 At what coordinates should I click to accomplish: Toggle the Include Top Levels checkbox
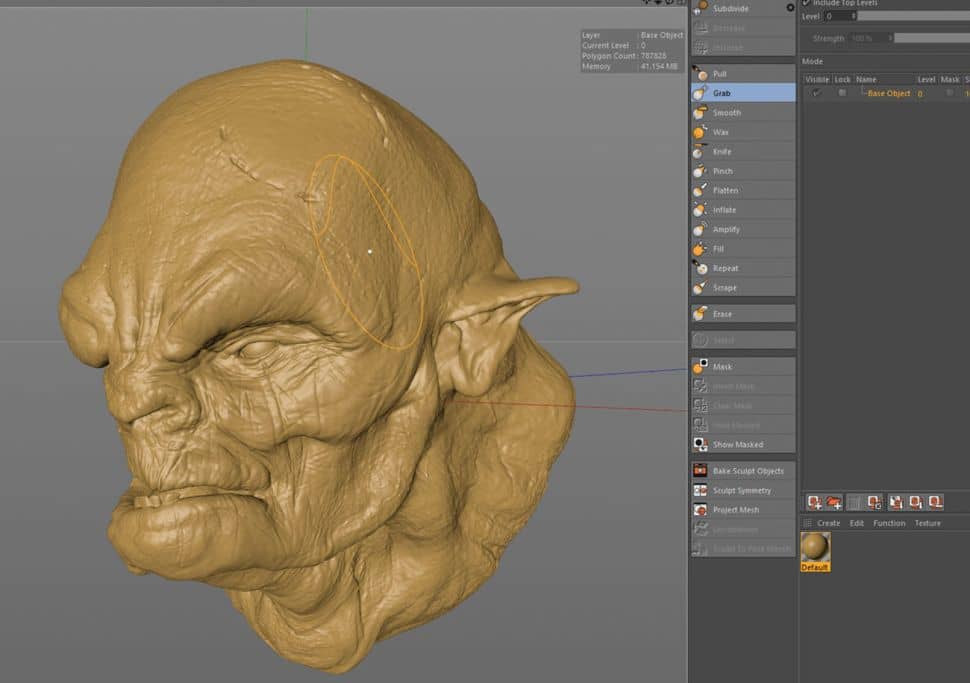coord(804,3)
